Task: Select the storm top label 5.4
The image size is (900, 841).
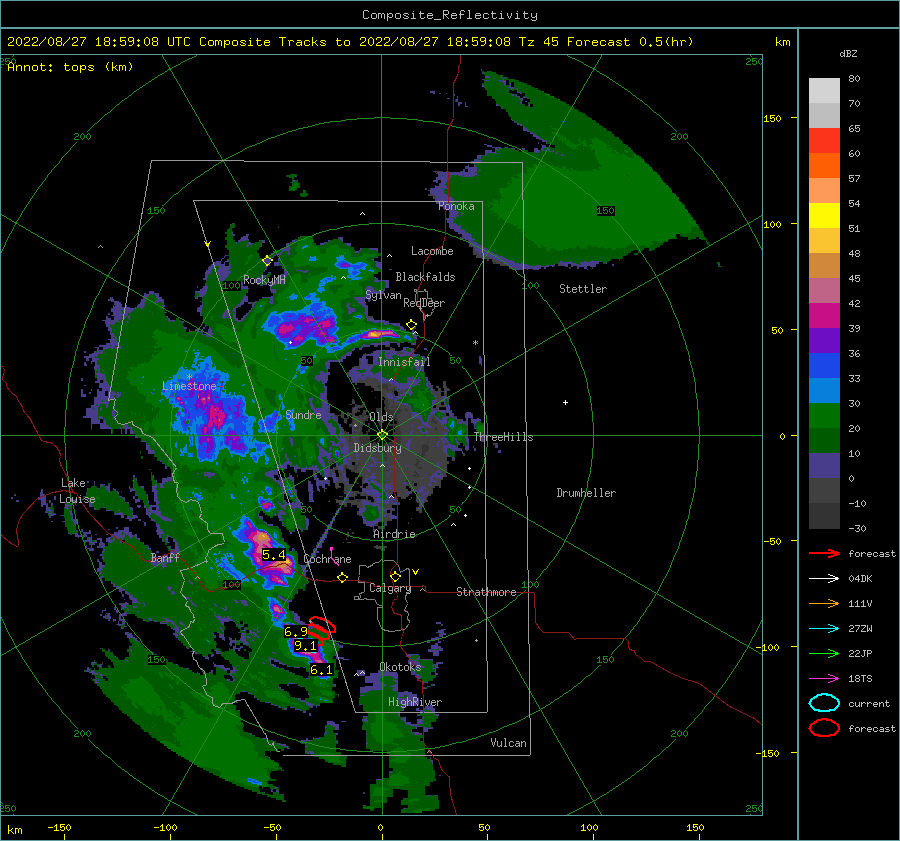Action: point(274,555)
